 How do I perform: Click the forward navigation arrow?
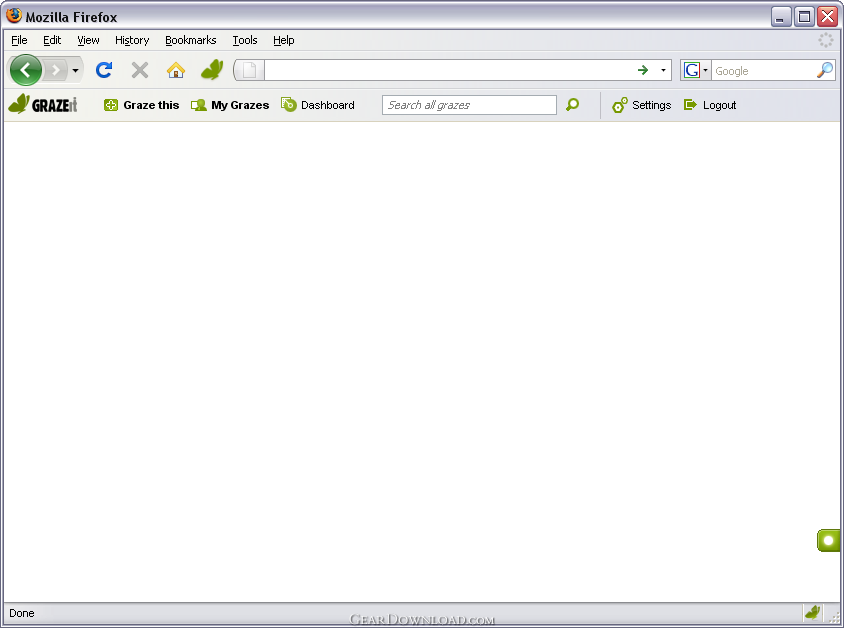click(x=55, y=70)
